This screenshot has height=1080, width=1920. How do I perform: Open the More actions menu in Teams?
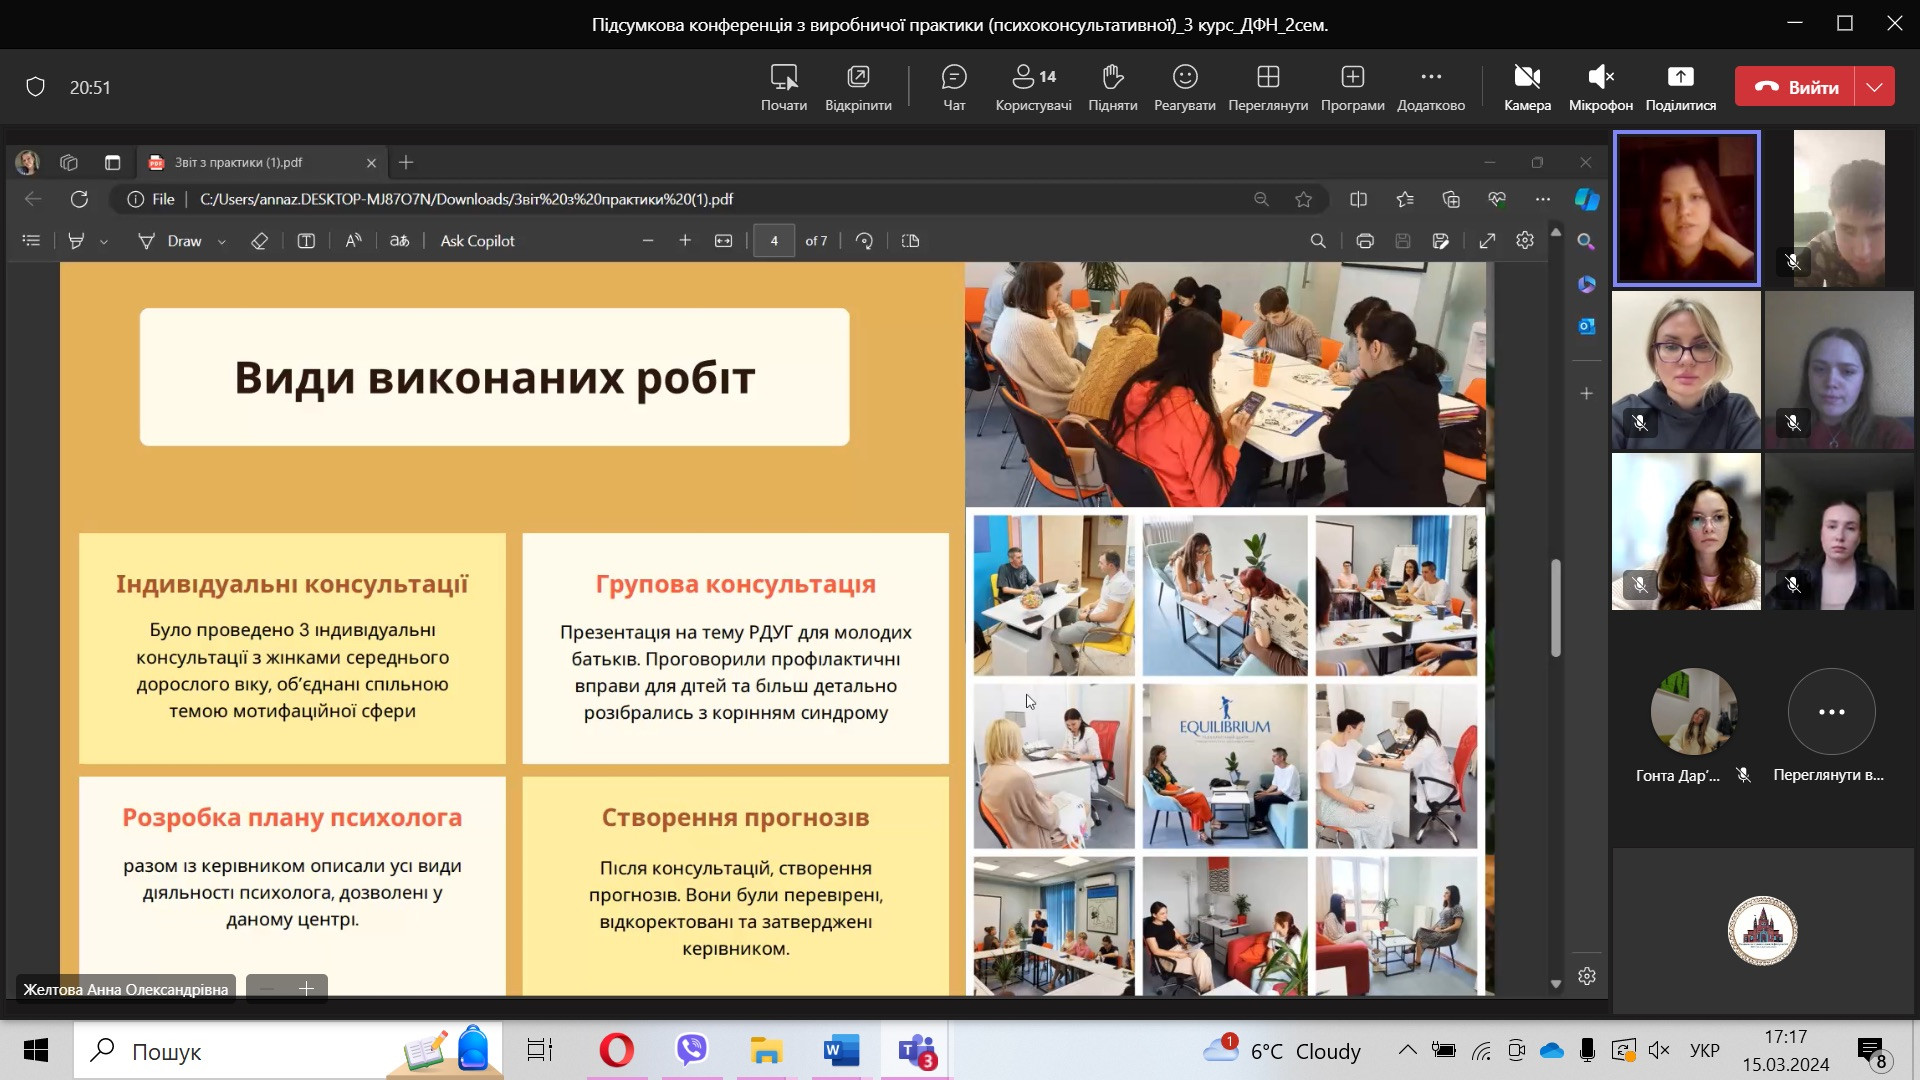(1430, 87)
